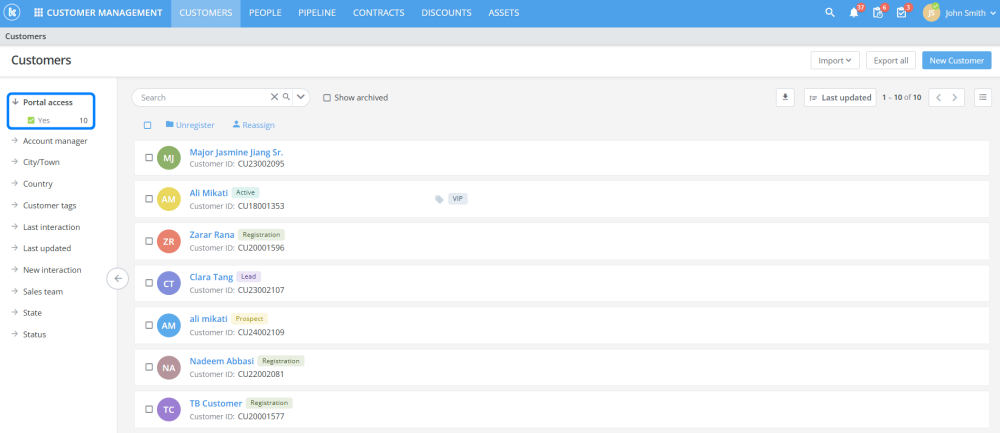Switch to the Customers tab
Screen dimensions: 1000x433
(205, 13)
